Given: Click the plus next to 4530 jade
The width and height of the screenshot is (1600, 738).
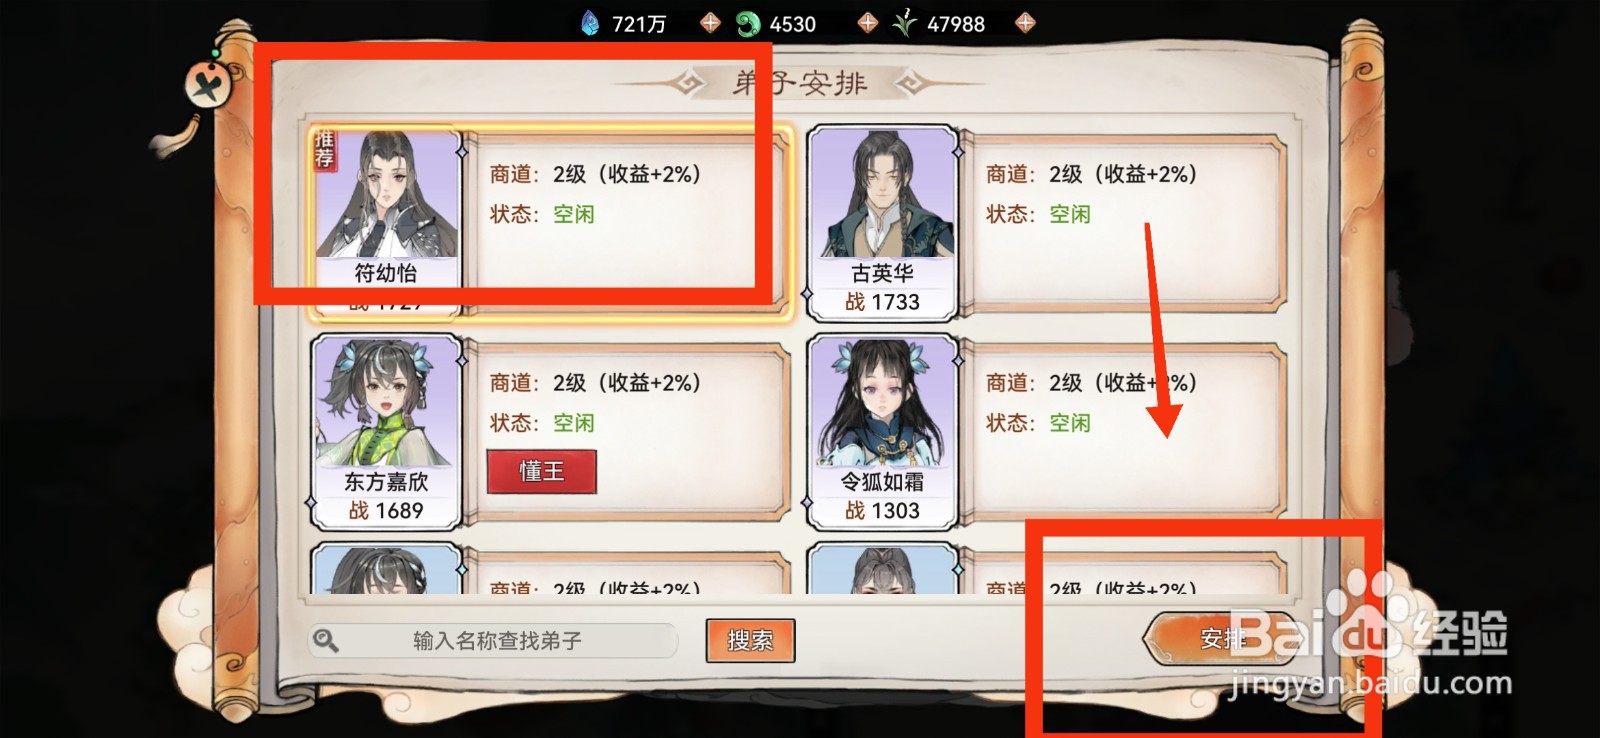Looking at the screenshot, I should click(x=868, y=23).
